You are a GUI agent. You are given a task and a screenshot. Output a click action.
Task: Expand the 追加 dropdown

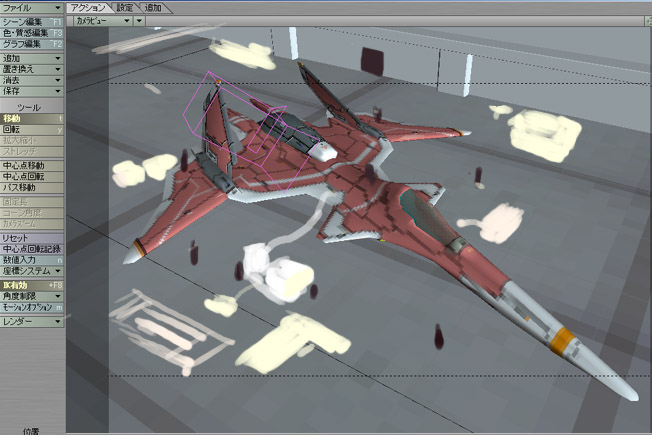tap(32, 58)
